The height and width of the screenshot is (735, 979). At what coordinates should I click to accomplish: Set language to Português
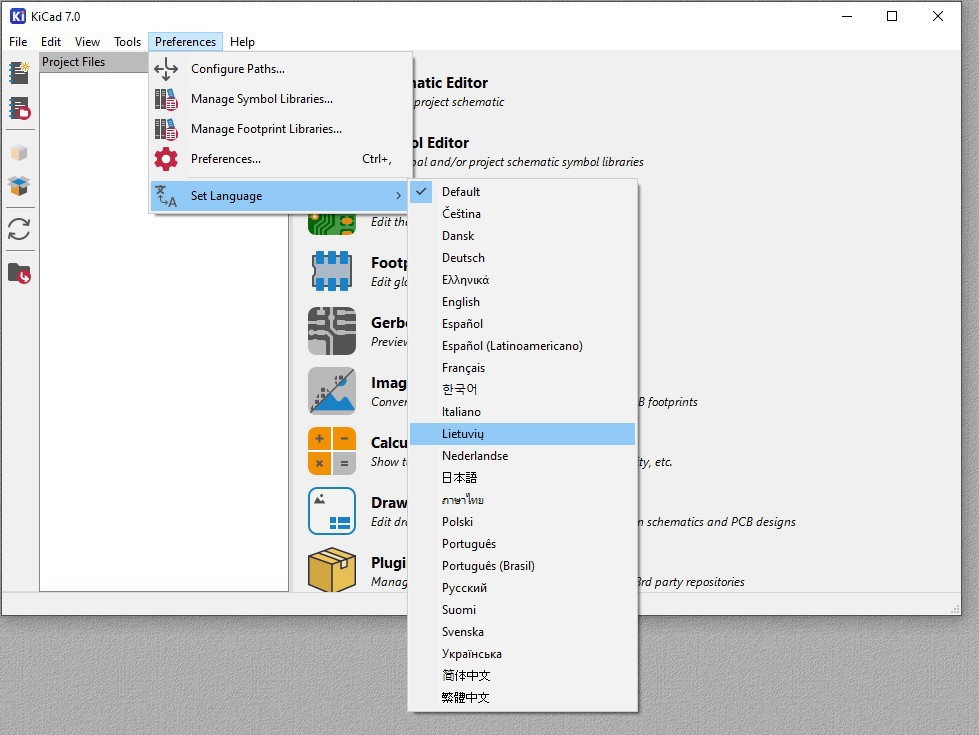click(523, 544)
